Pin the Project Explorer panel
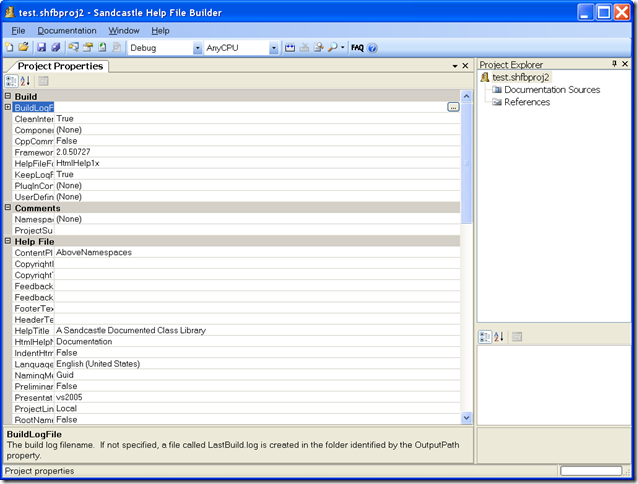The height and width of the screenshot is (484, 638). (614, 64)
